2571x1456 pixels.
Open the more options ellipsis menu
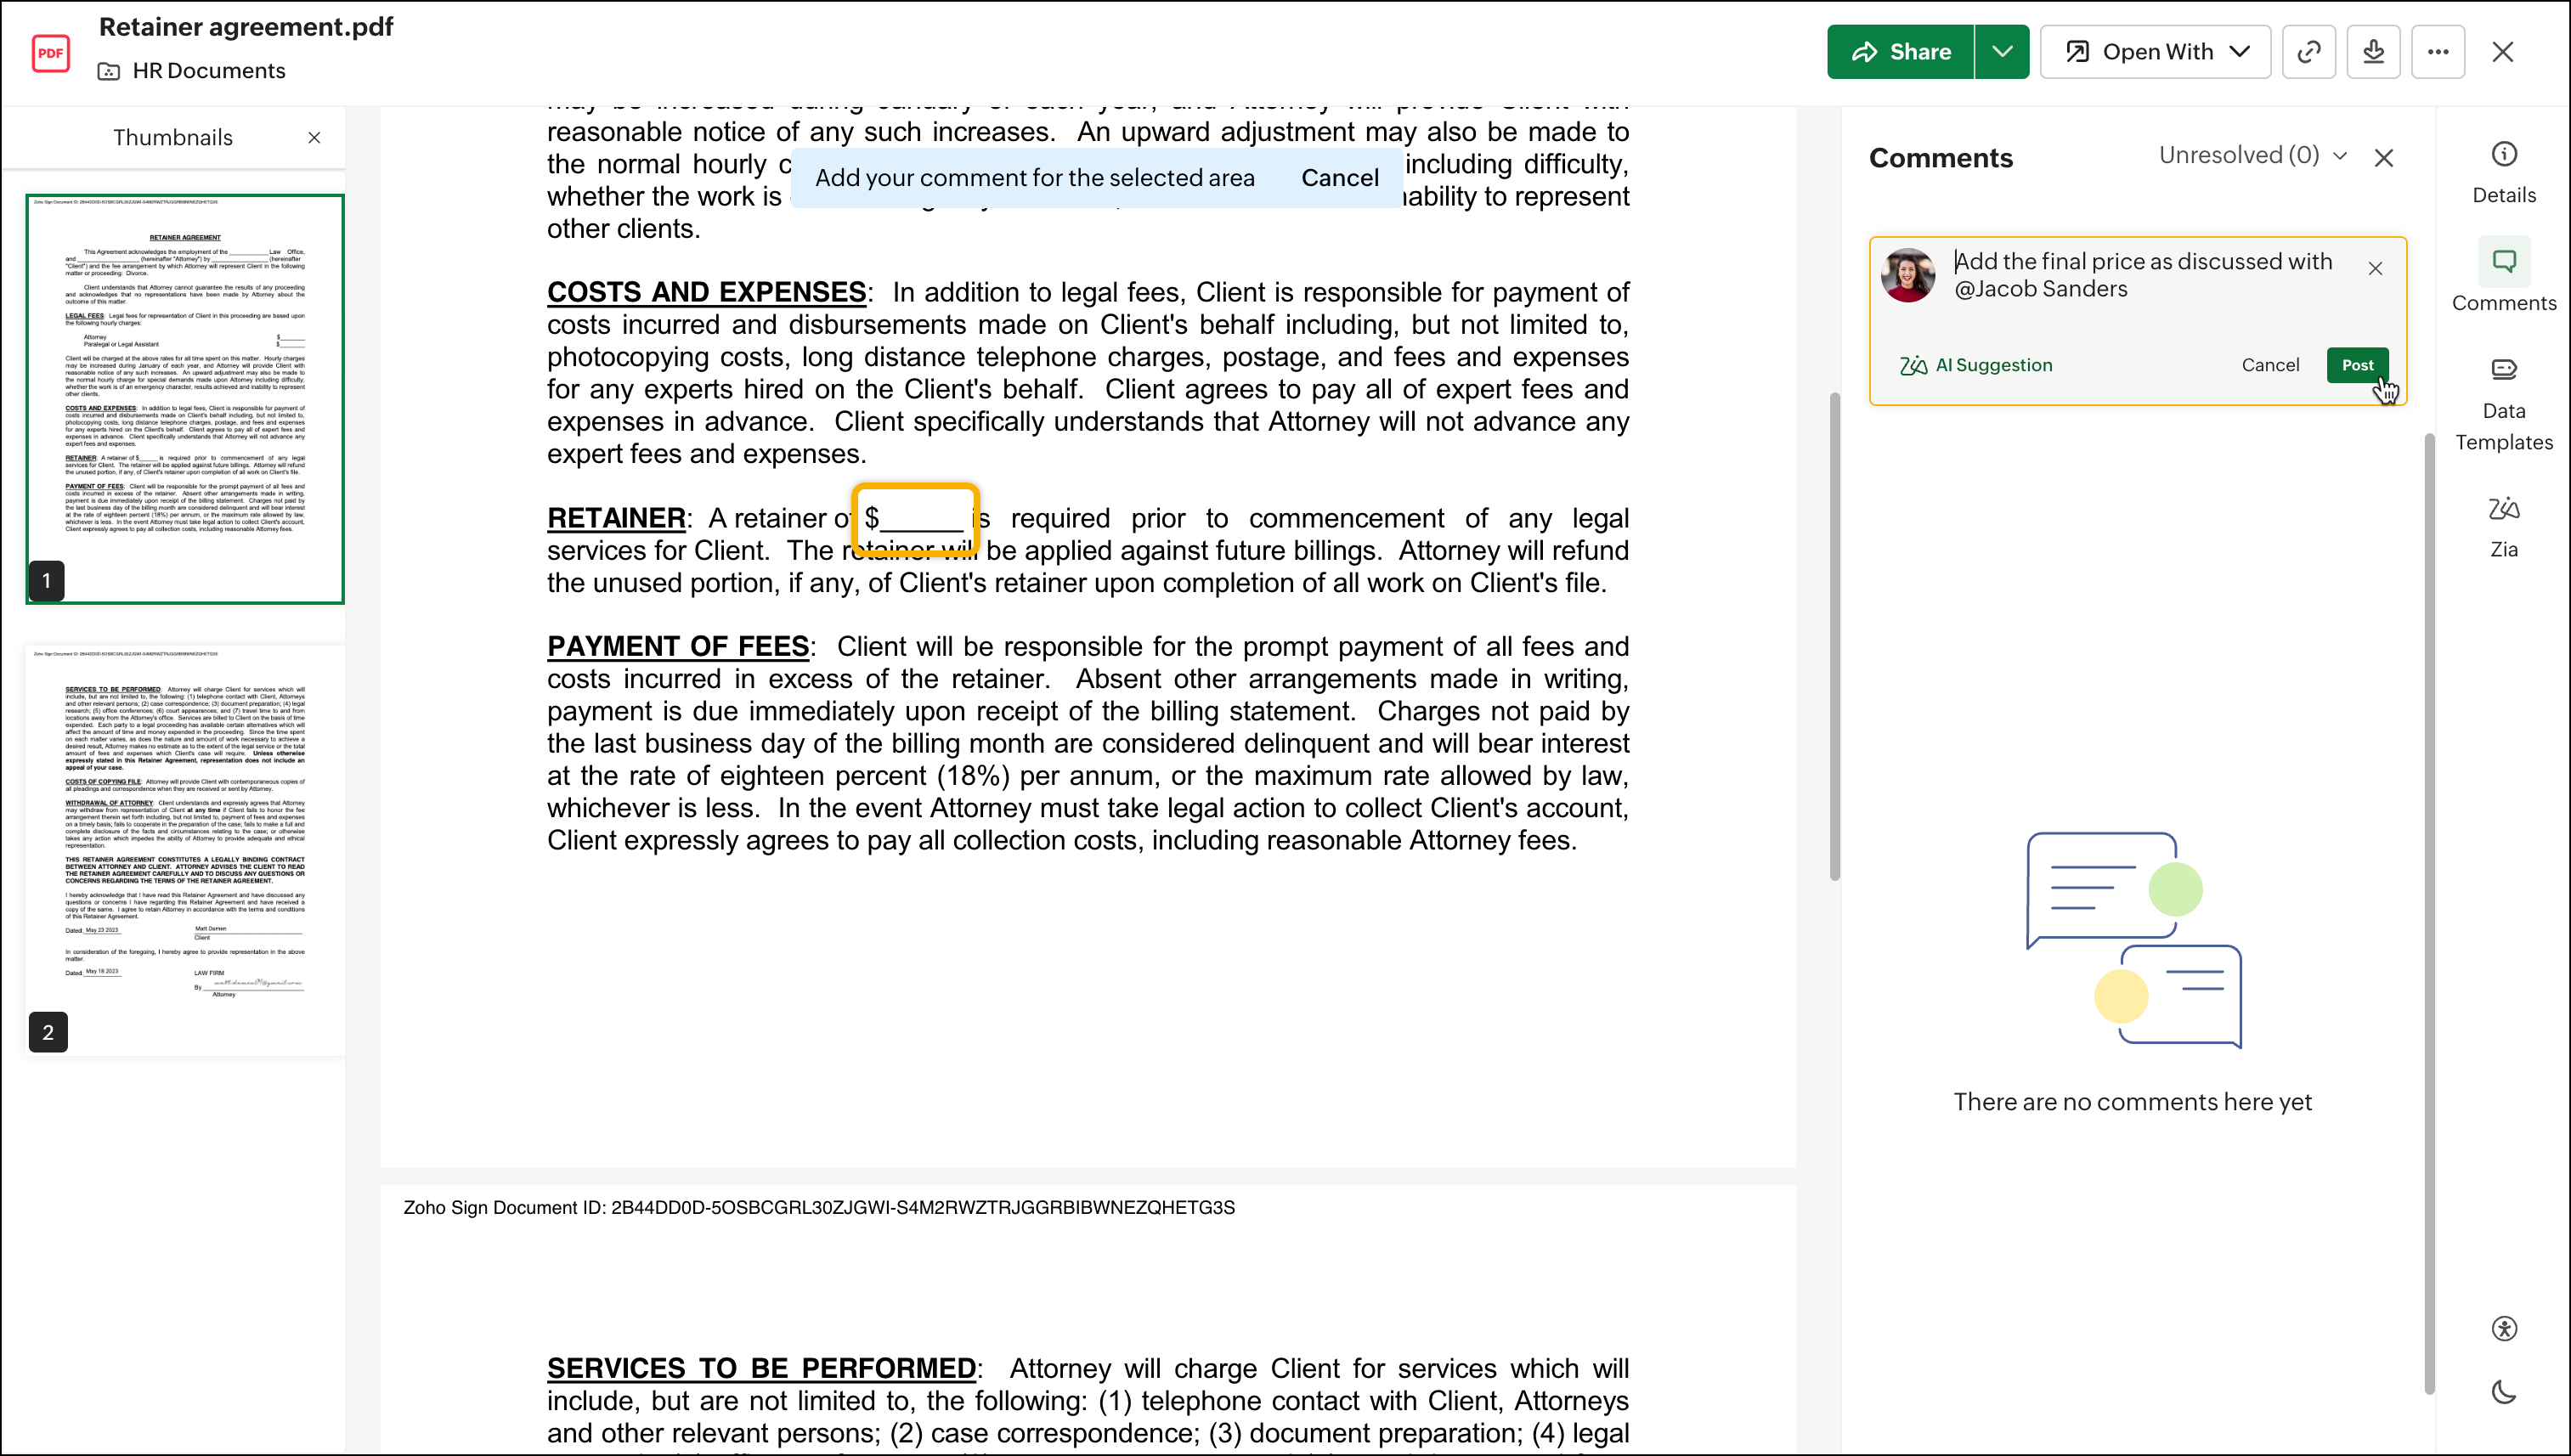pos(2438,52)
